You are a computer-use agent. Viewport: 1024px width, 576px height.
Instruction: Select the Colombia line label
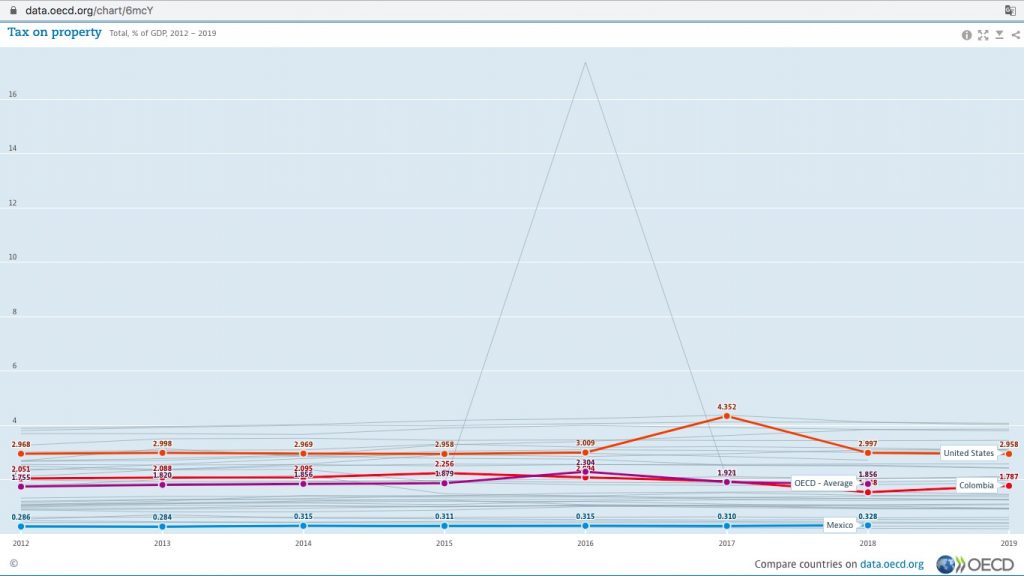click(976, 486)
